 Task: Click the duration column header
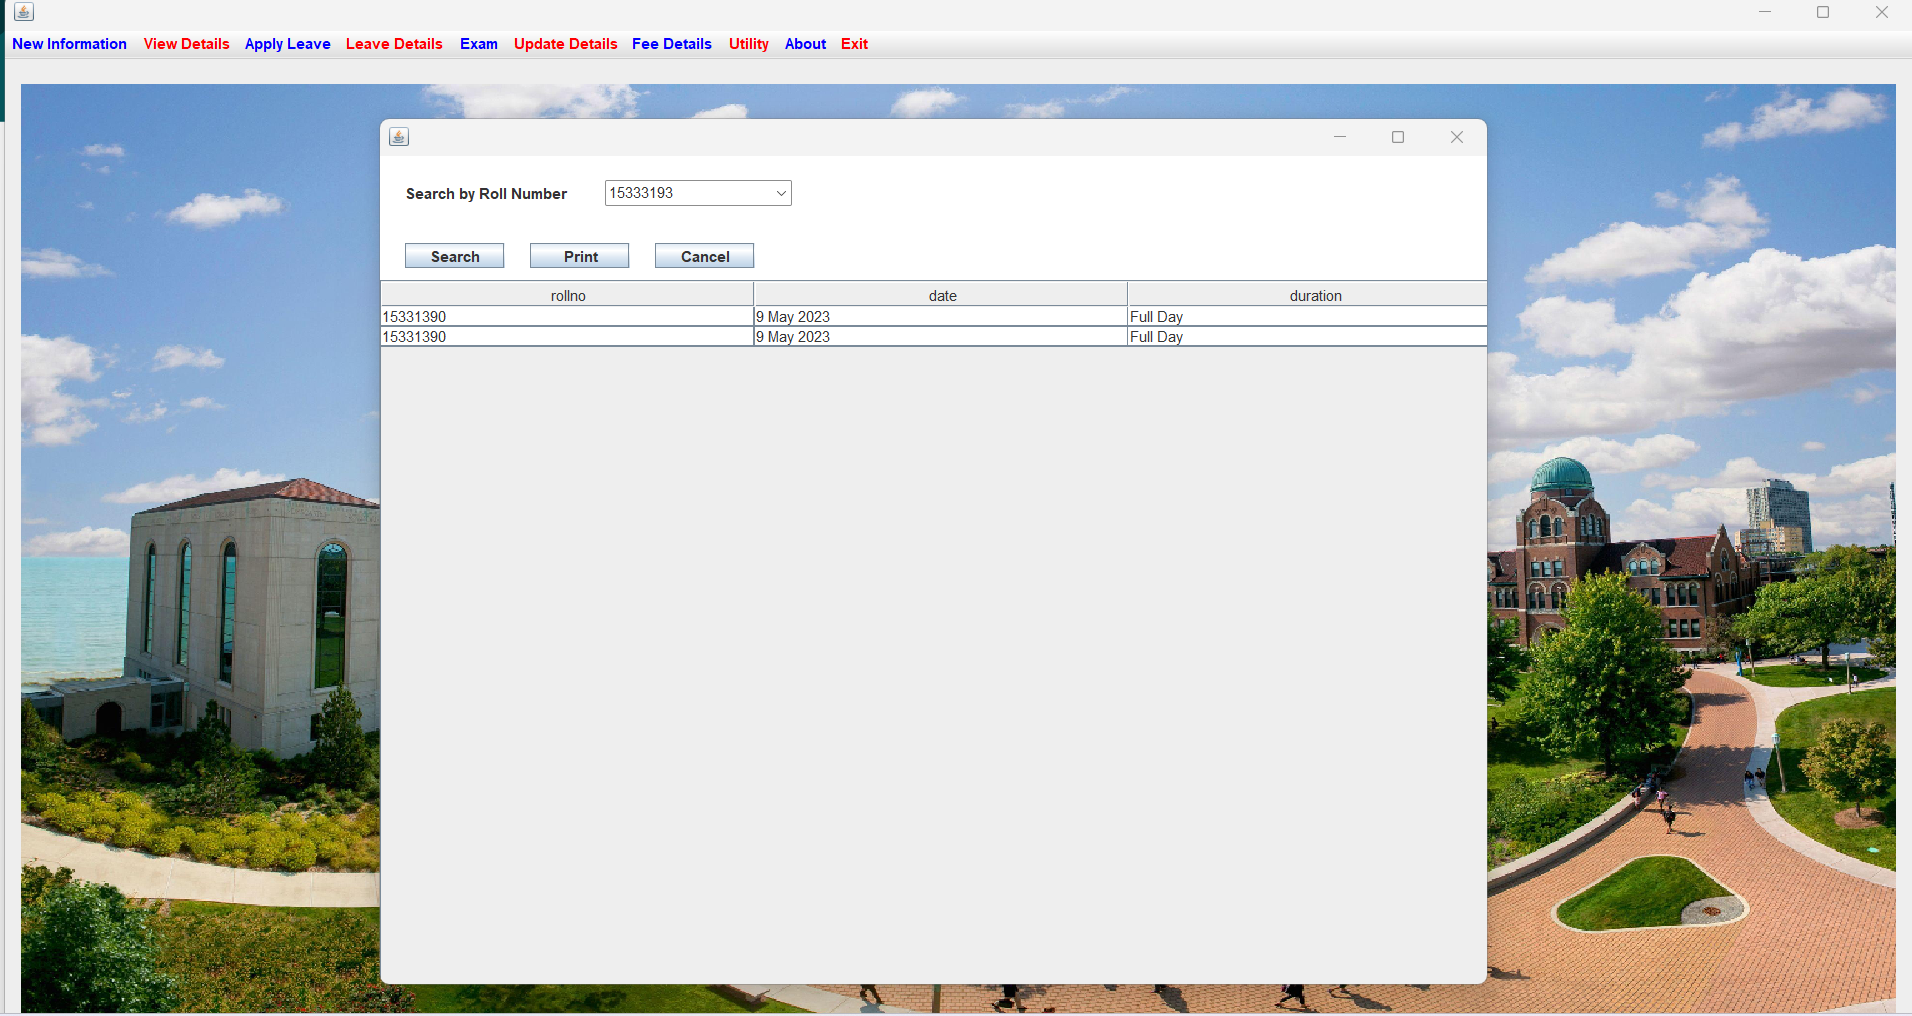[1315, 294]
